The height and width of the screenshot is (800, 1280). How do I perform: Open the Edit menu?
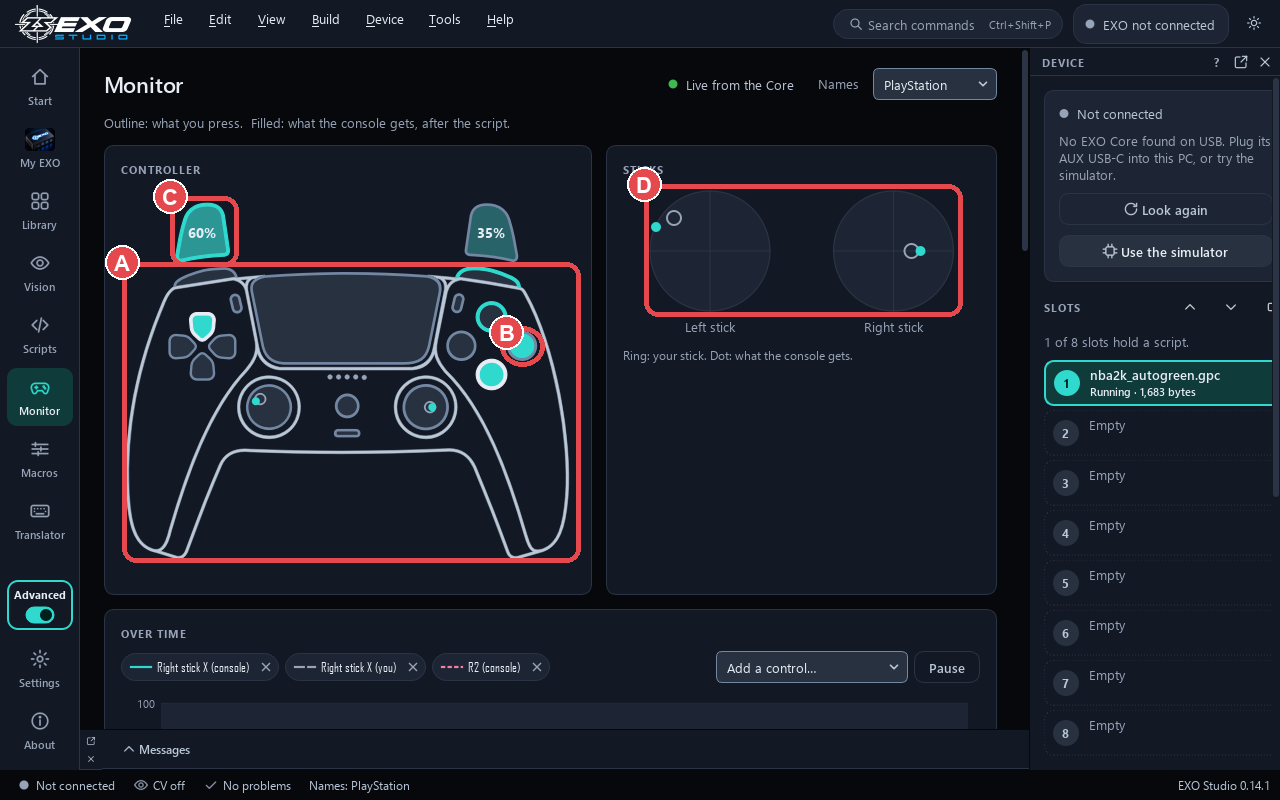[220, 20]
